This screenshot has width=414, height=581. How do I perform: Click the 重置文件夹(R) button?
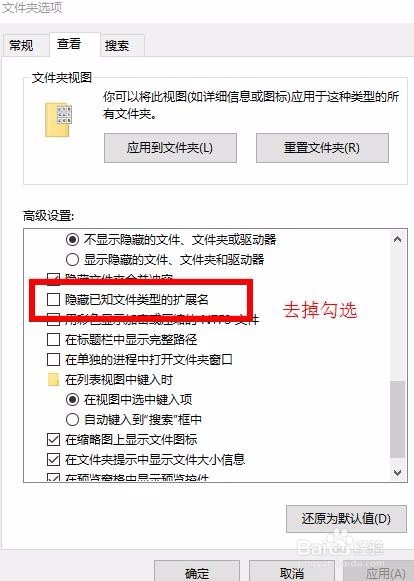[322, 148]
